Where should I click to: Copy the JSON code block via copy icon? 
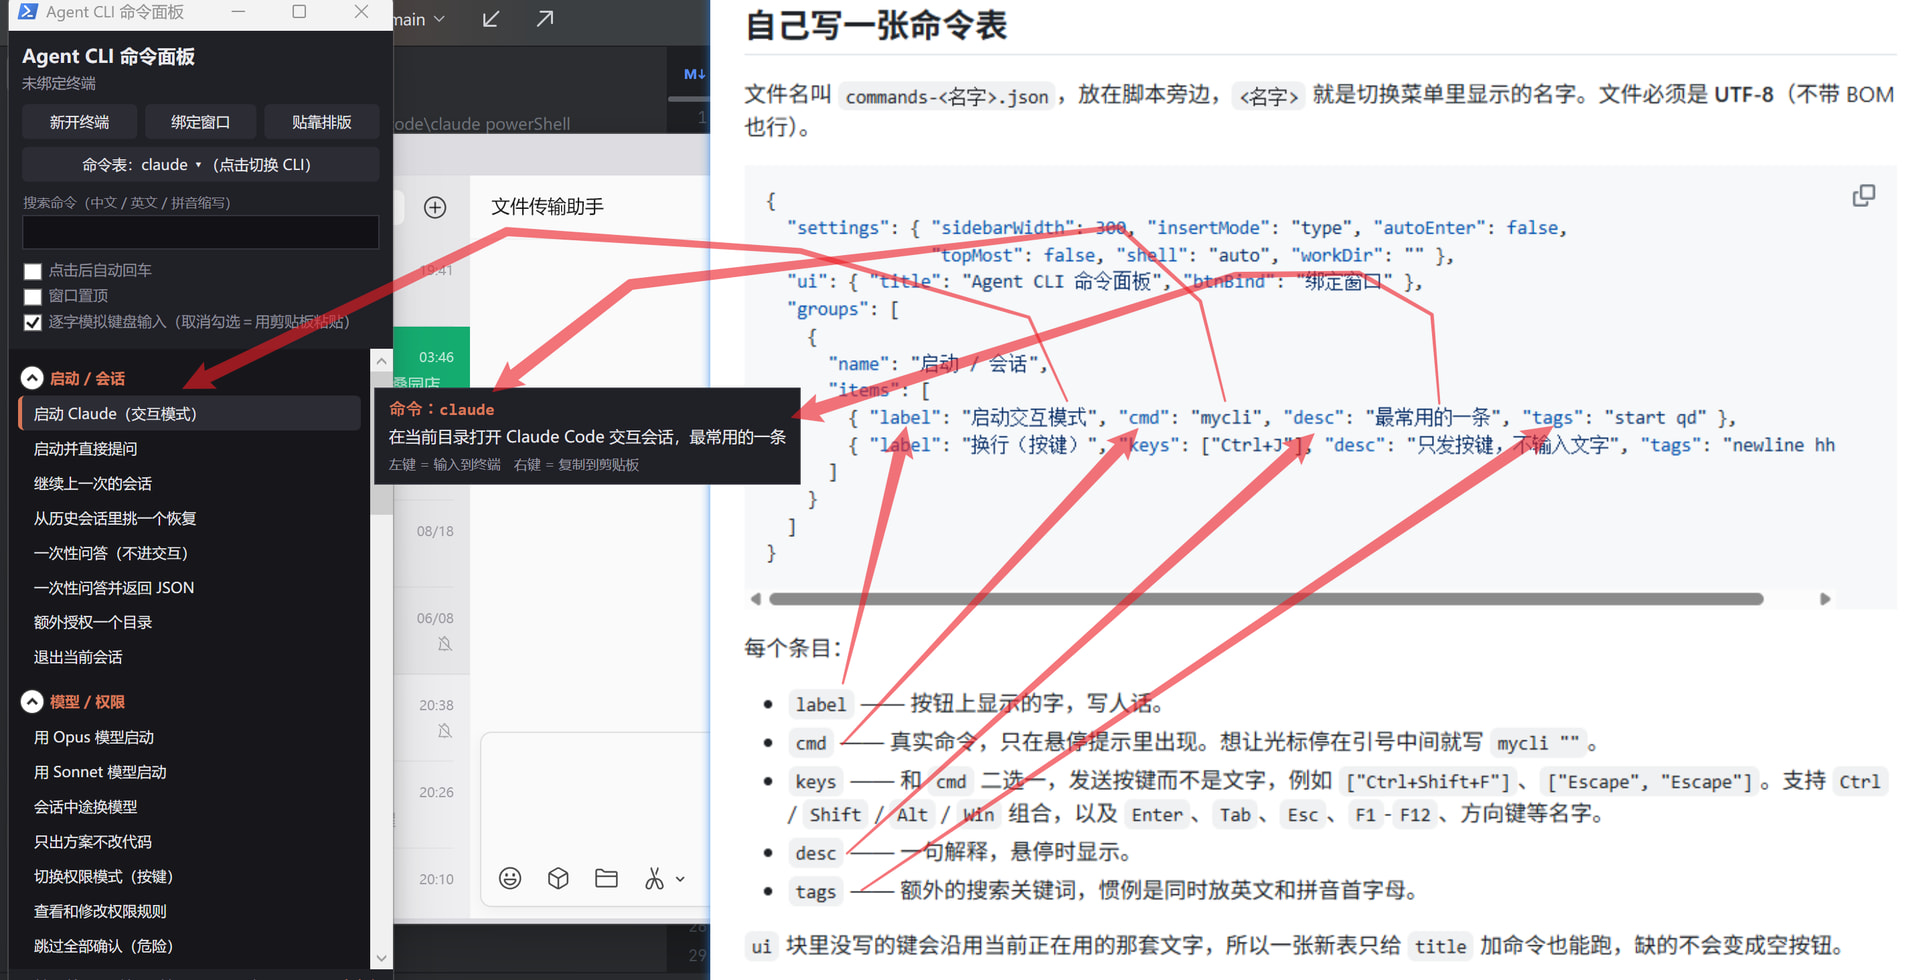click(1864, 196)
